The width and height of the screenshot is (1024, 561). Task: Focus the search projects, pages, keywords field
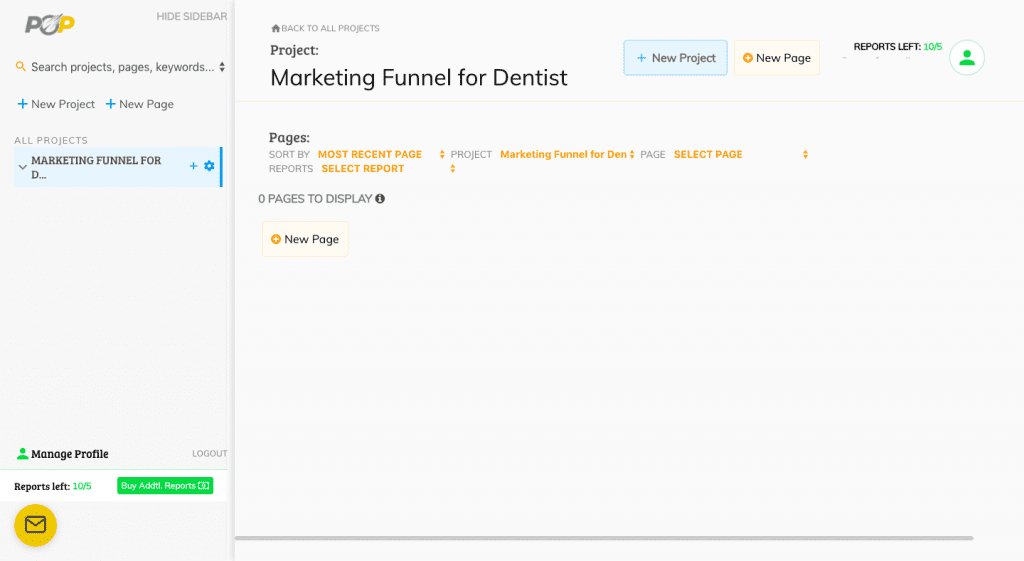122,67
